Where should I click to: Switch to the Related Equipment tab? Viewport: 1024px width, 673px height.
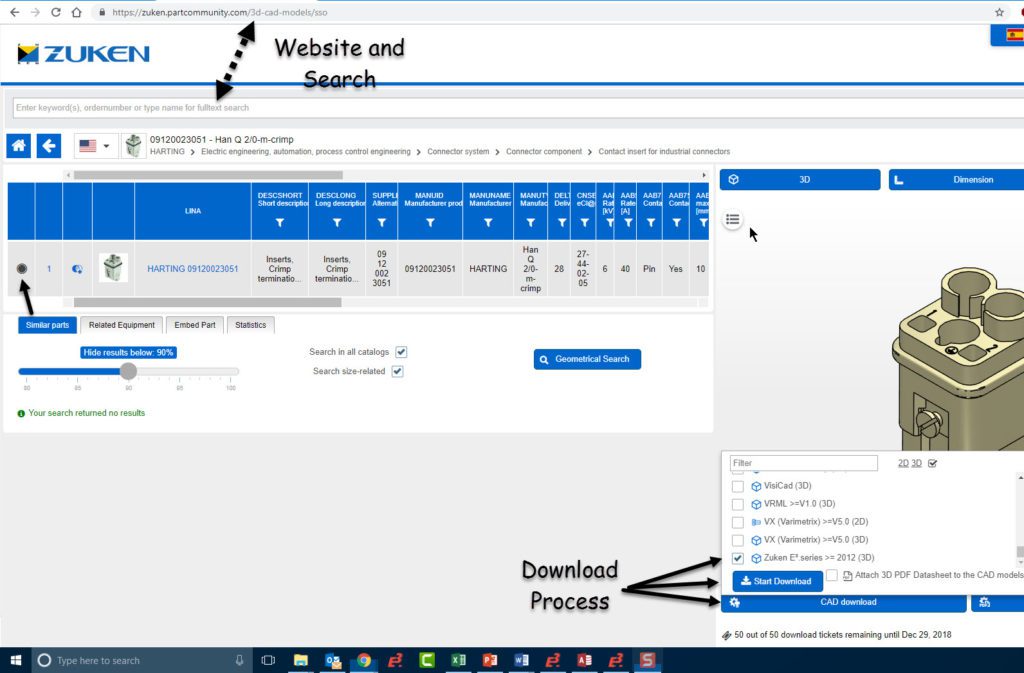[121, 325]
